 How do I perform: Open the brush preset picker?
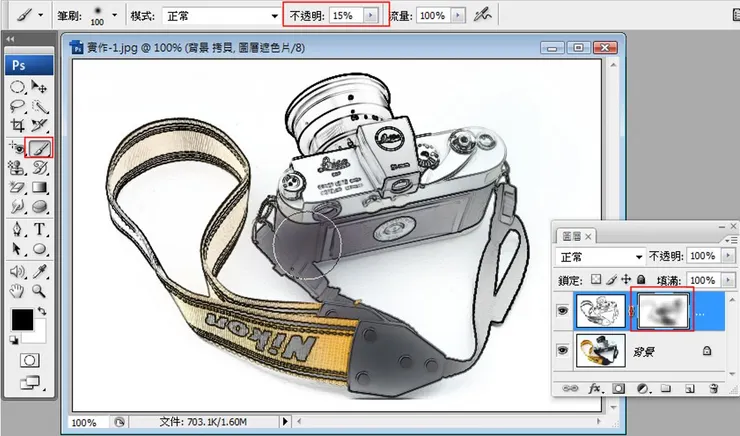(114, 15)
